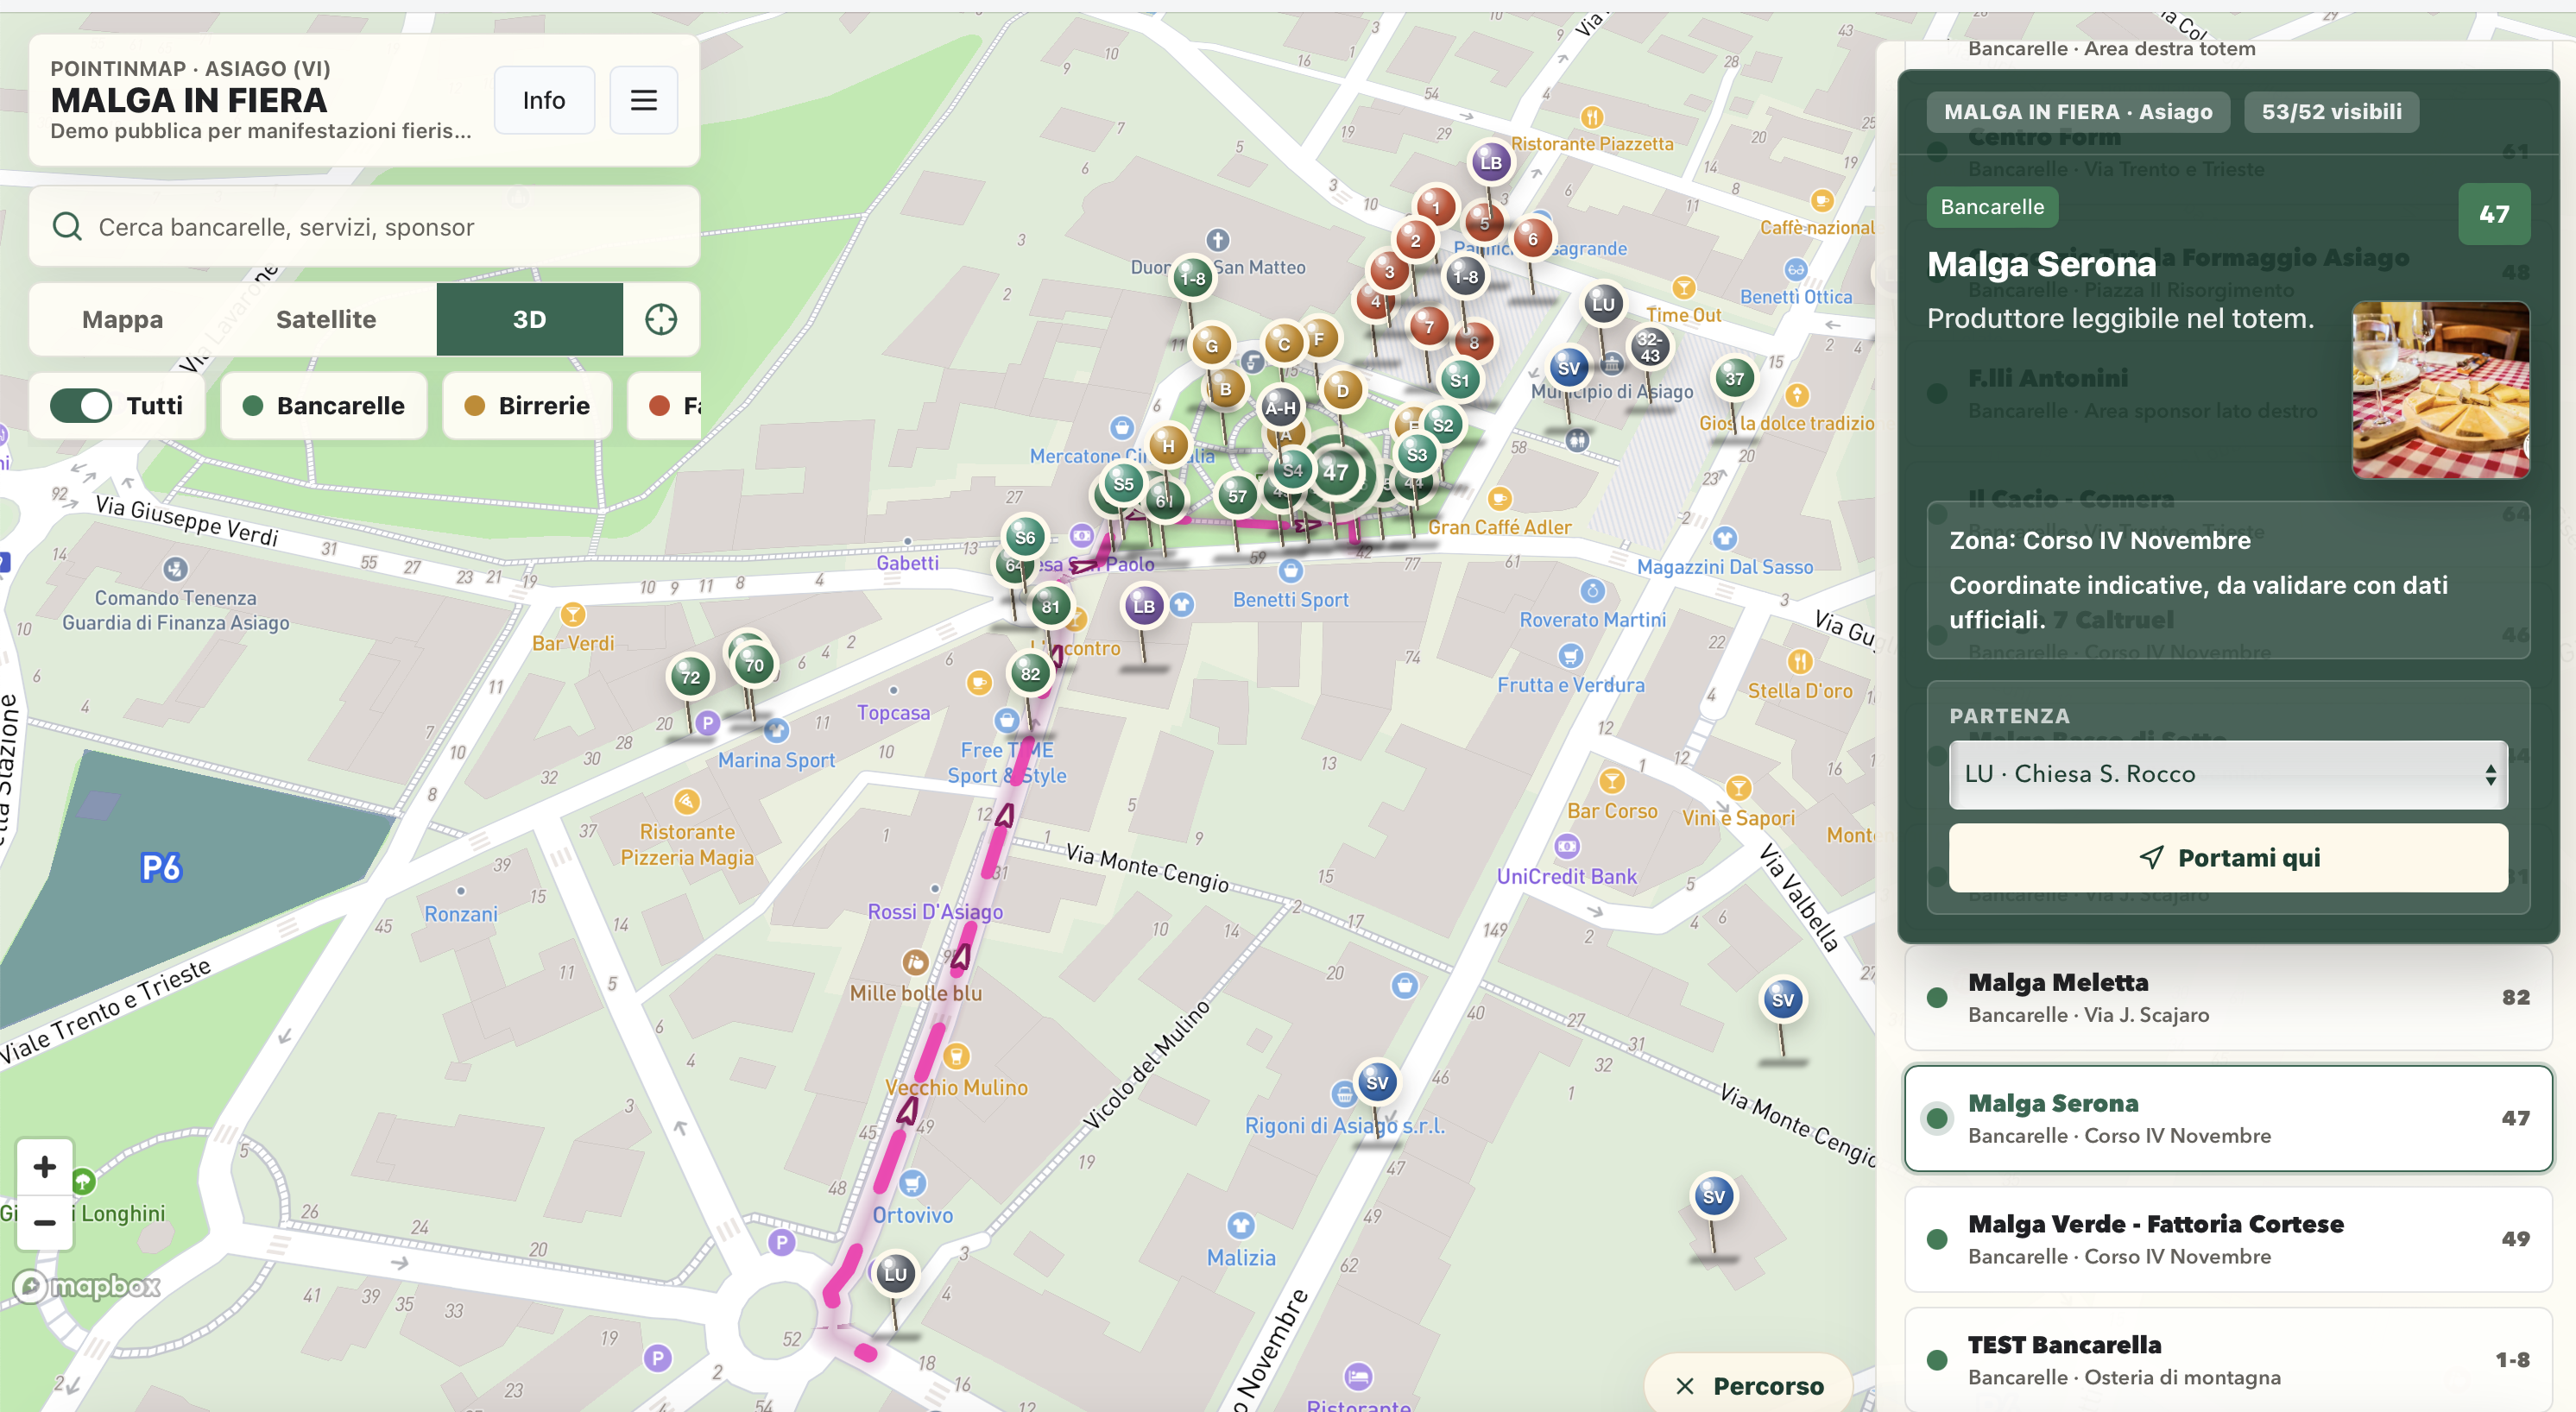
Task: Toggle the Tutti switch off
Action: click(x=81, y=405)
